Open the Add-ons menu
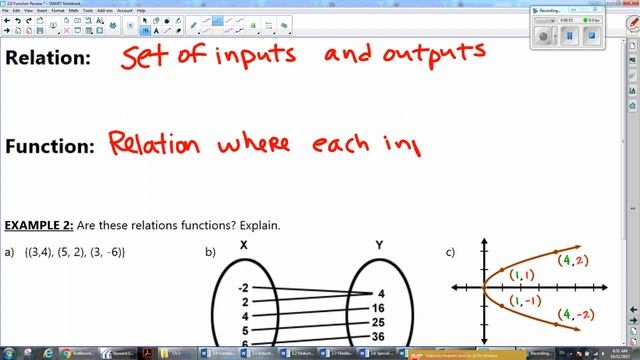 coord(105,11)
